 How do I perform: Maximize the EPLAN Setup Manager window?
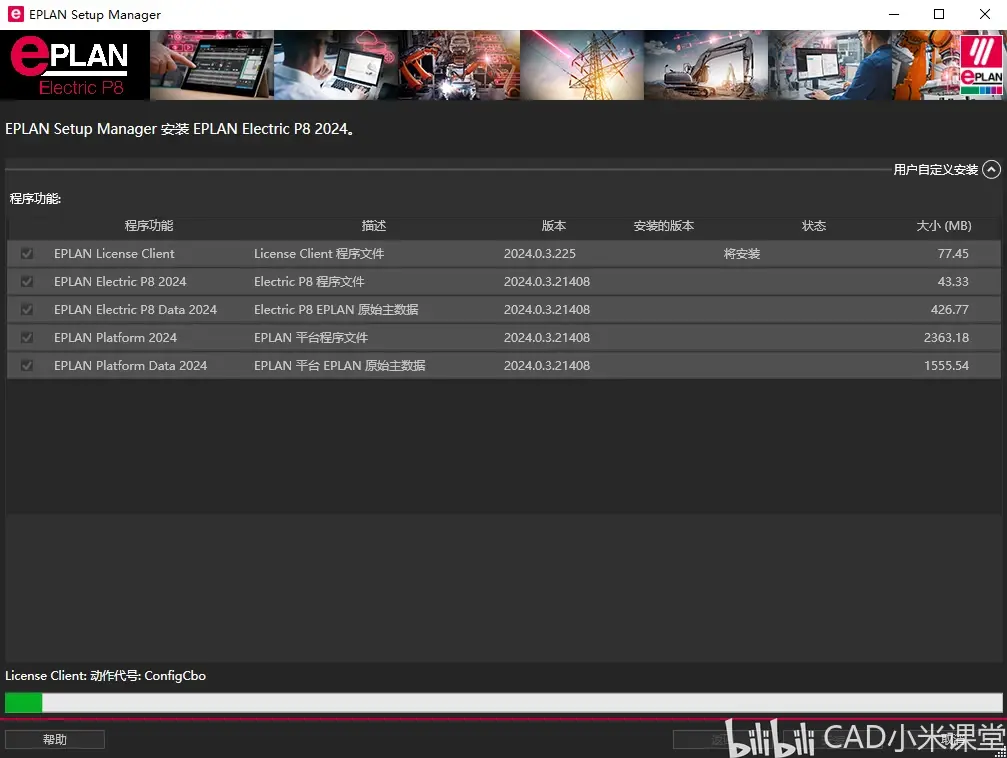tap(939, 14)
